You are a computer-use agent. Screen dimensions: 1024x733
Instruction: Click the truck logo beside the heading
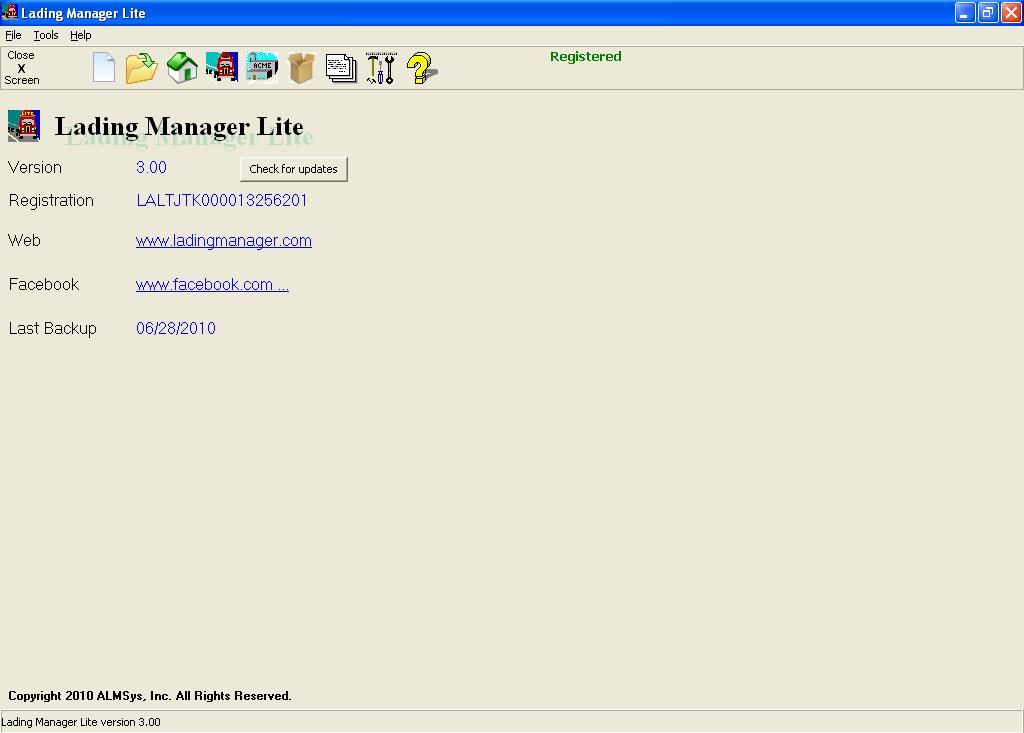coord(24,126)
